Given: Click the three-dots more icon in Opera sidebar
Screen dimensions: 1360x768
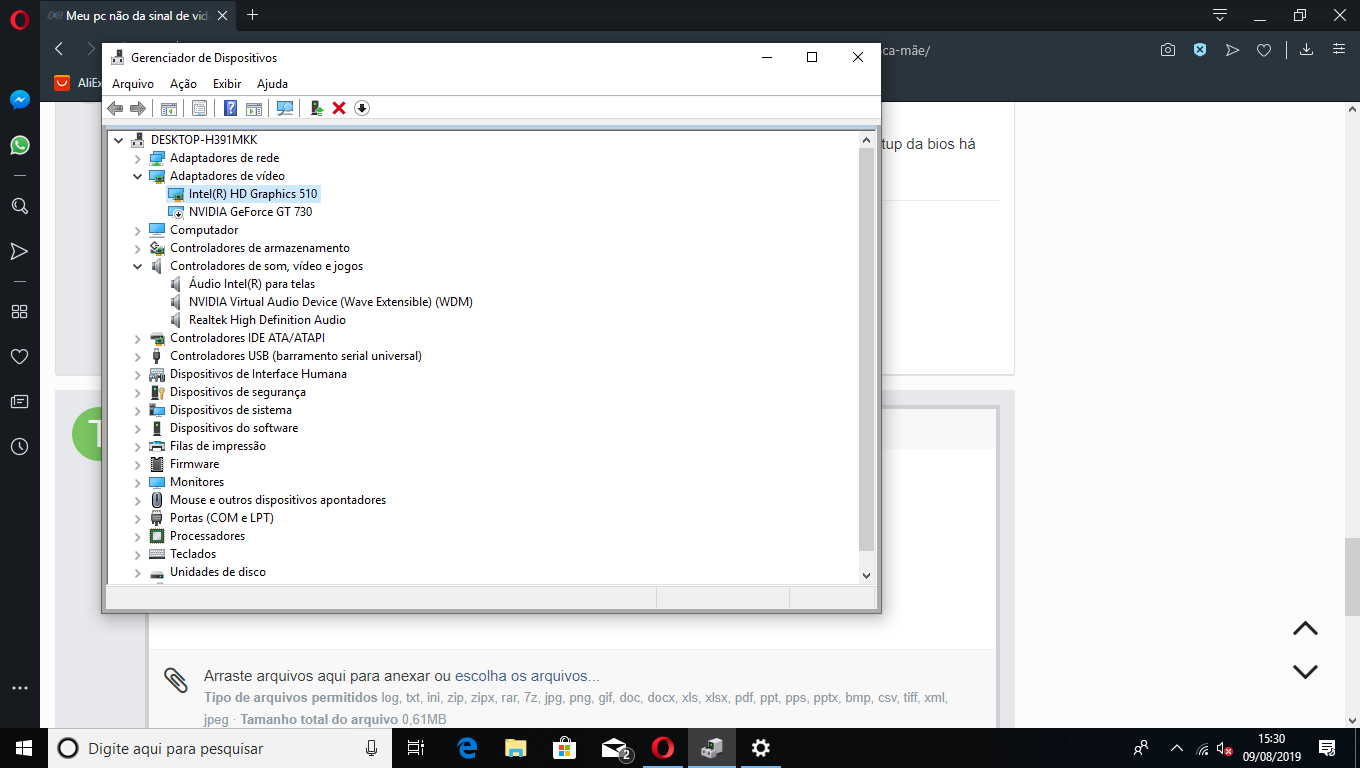Looking at the screenshot, I should pos(19,688).
